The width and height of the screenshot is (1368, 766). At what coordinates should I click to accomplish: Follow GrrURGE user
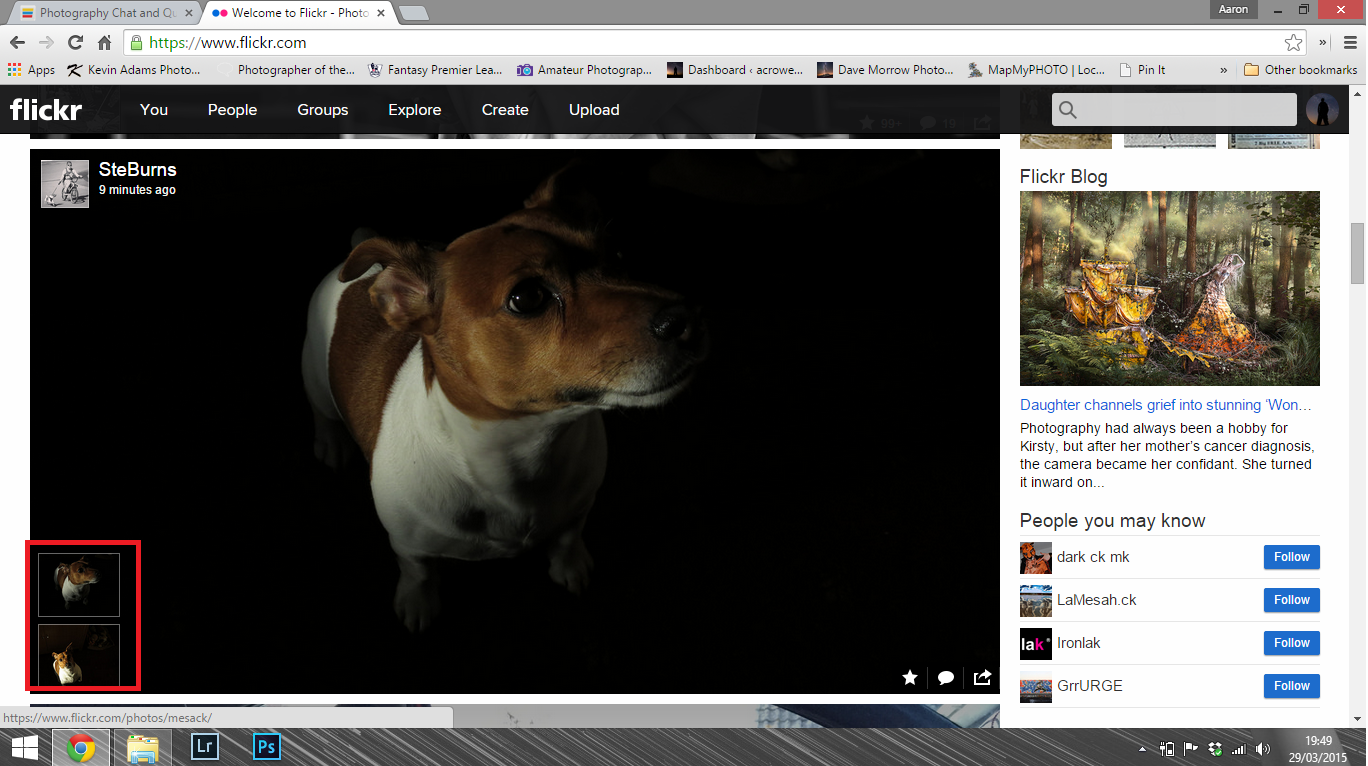coord(1291,686)
